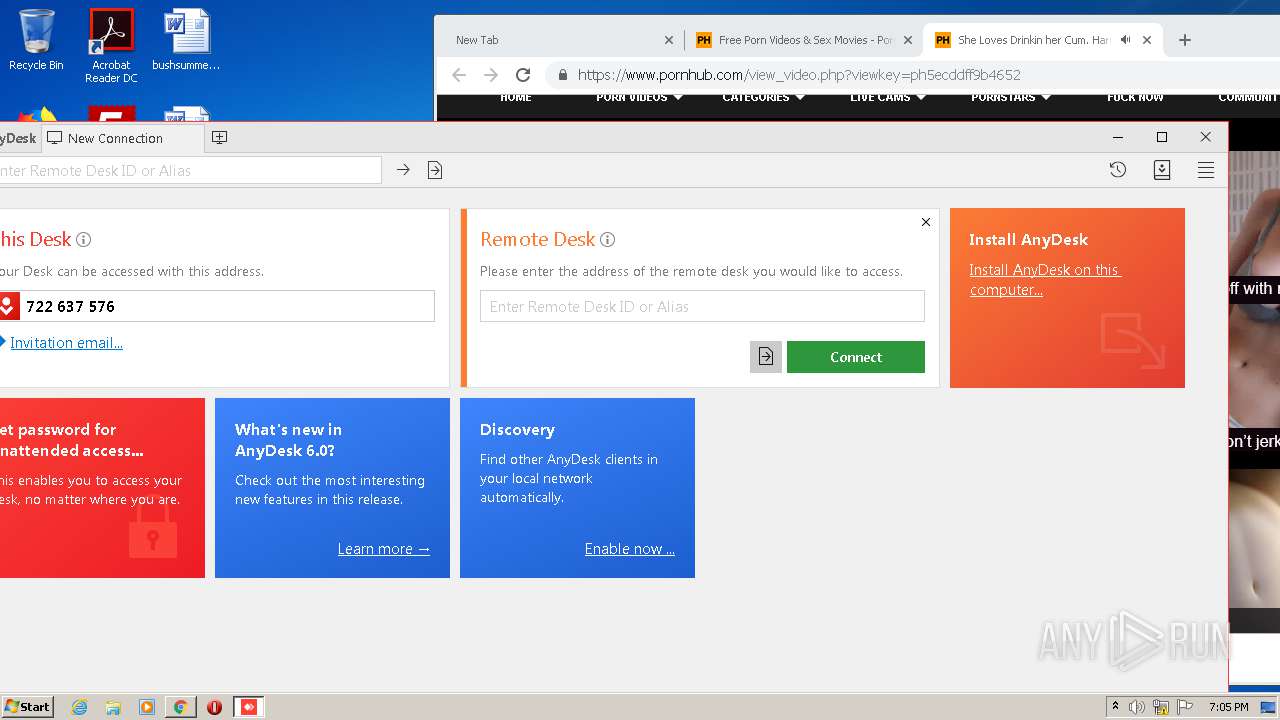
Task: Open the Learn more link in the What's new tile
Action: click(x=384, y=549)
